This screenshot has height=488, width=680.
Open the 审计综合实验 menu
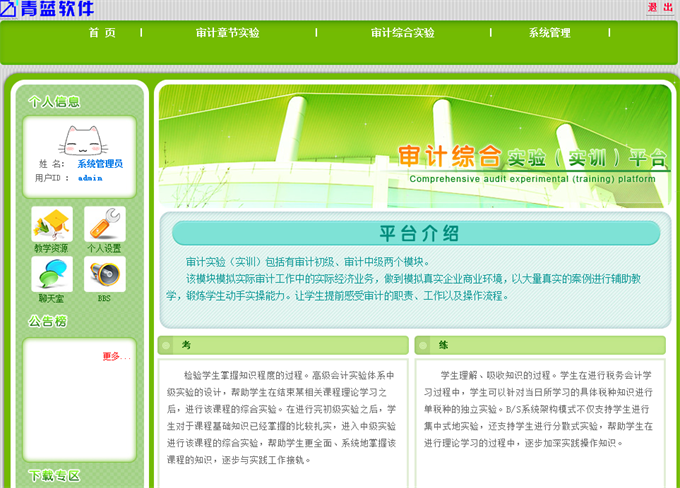402,33
